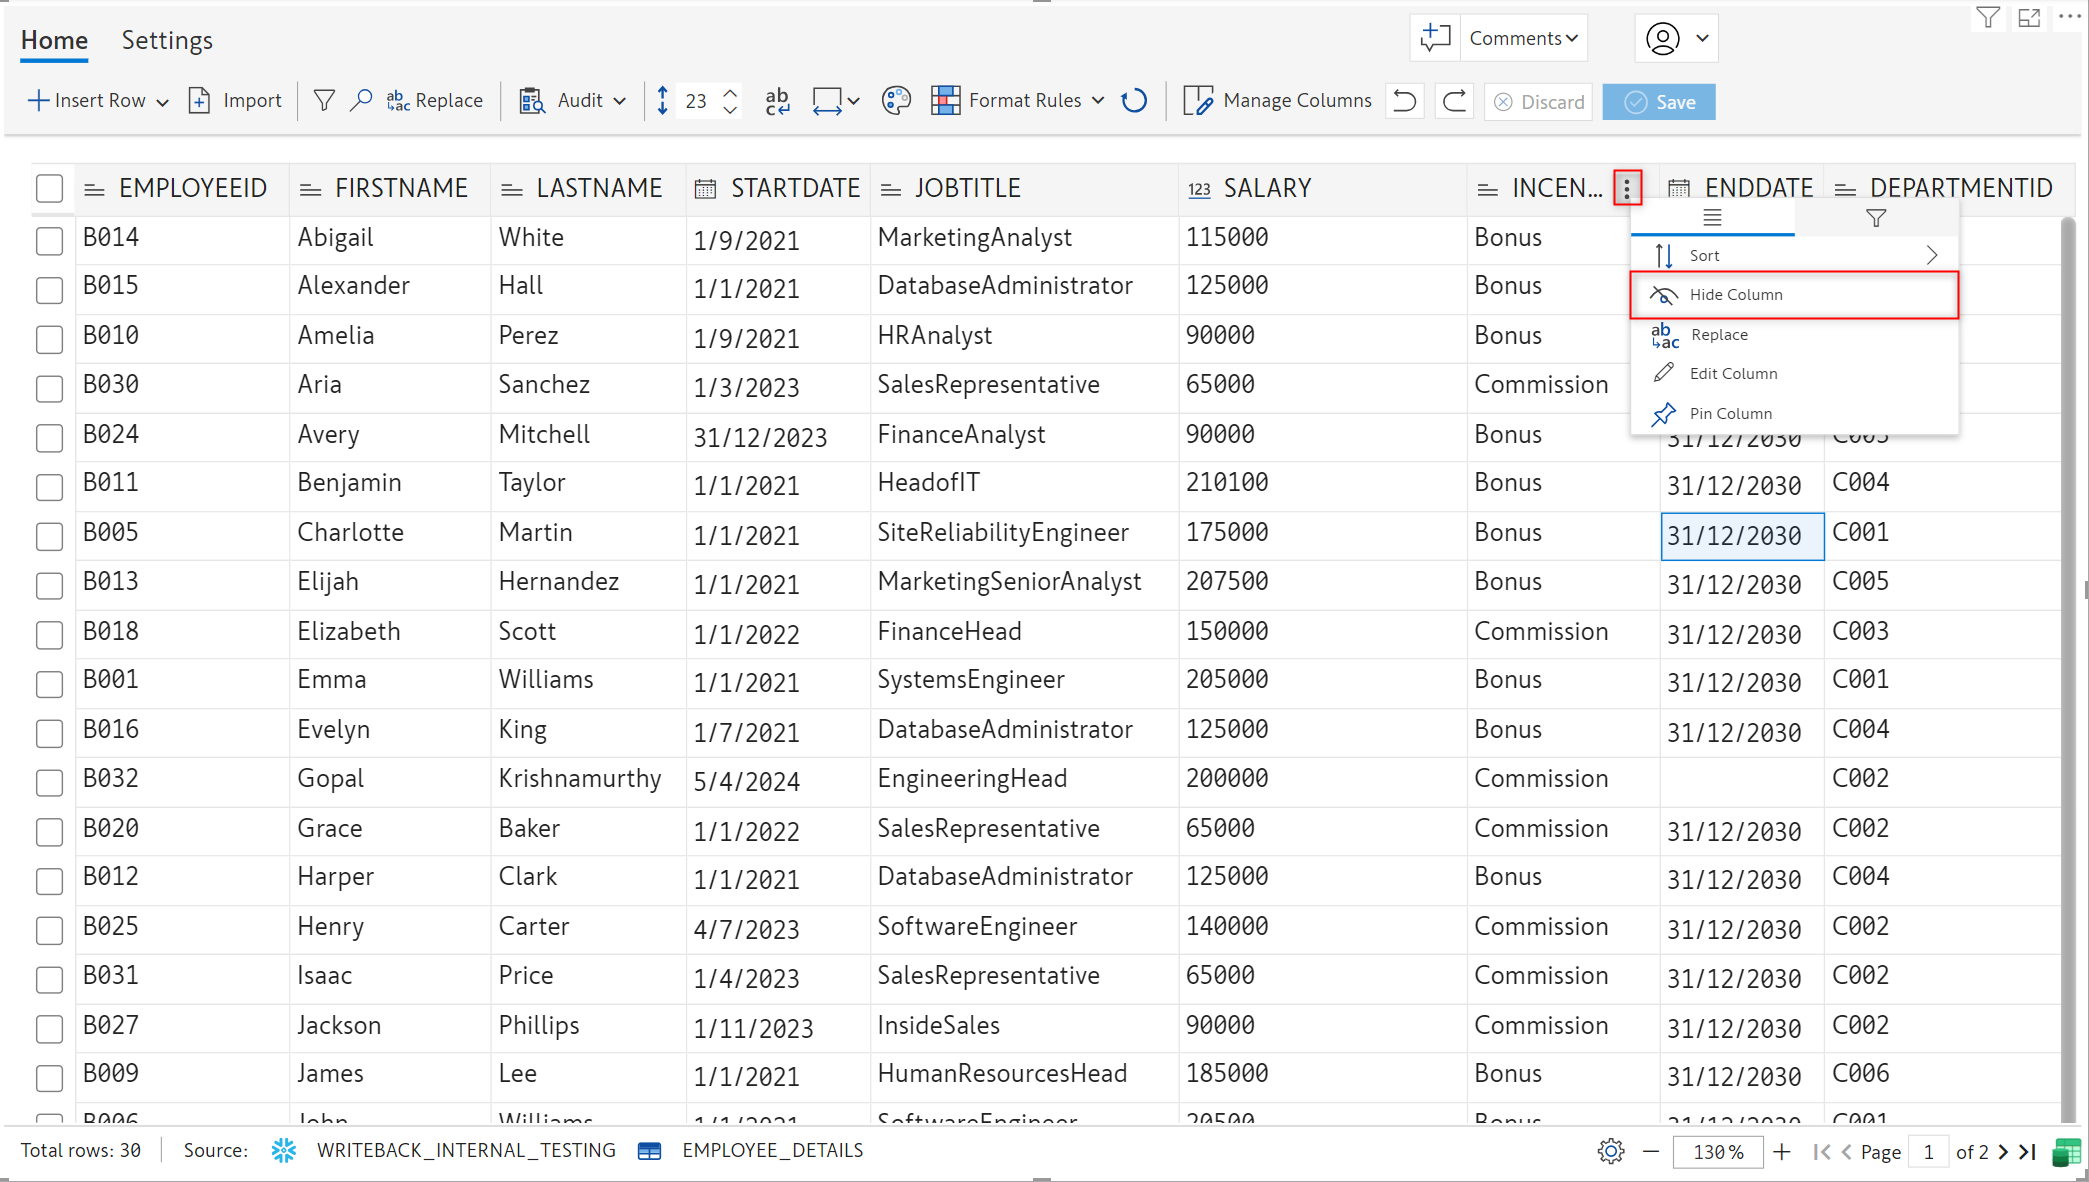Image resolution: width=2089 pixels, height=1182 pixels.
Task: Open search with magnifier icon
Action: pos(361,101)
